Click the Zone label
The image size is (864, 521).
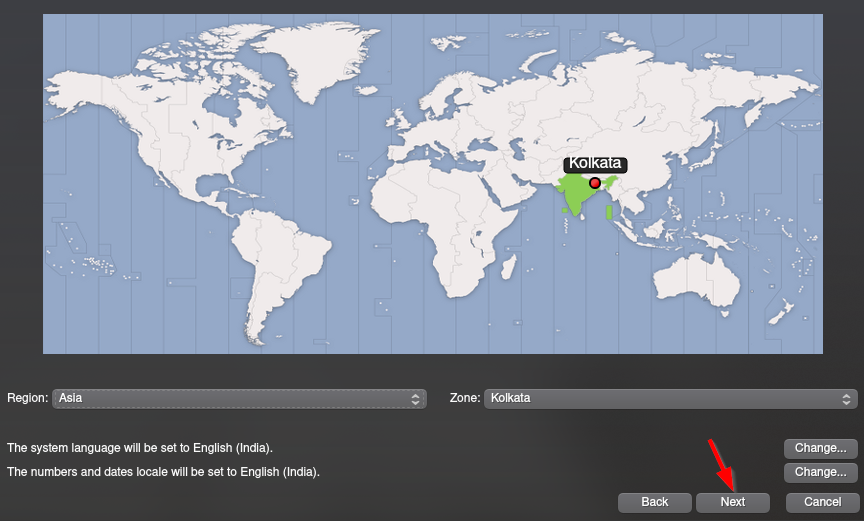465,398
